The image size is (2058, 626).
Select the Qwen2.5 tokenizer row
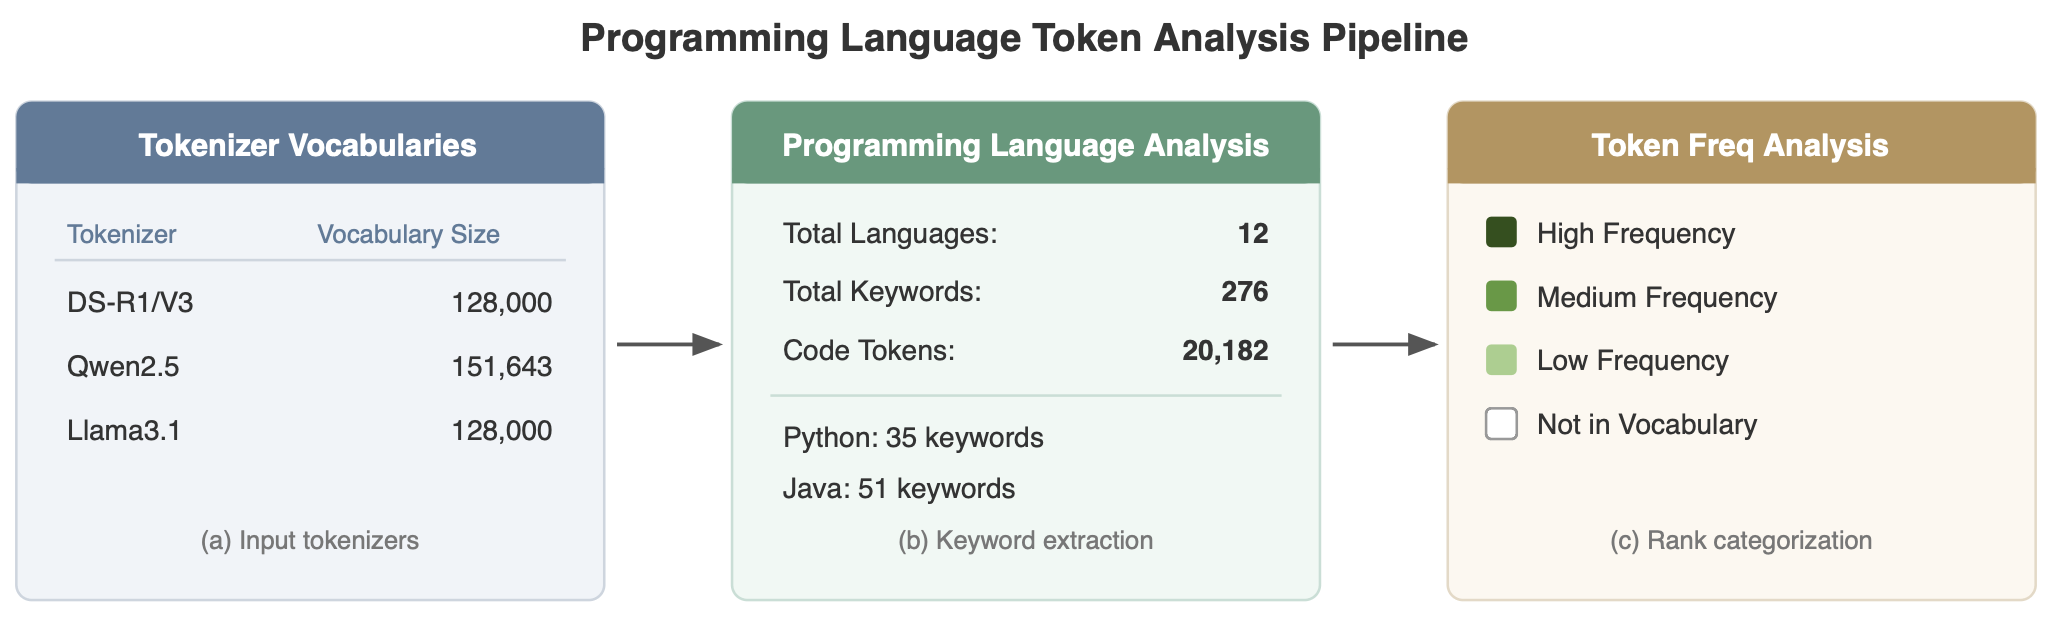coord(309,366)
